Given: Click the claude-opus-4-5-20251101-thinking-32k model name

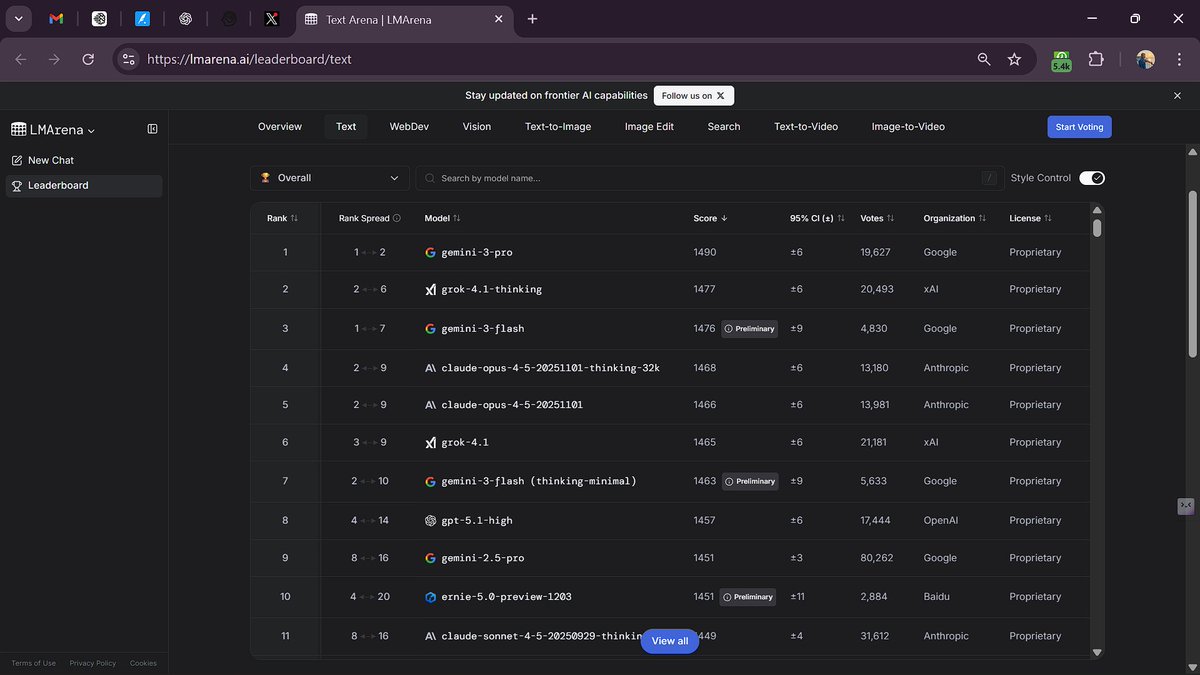Looking at the screenshot, I should 551,368.
